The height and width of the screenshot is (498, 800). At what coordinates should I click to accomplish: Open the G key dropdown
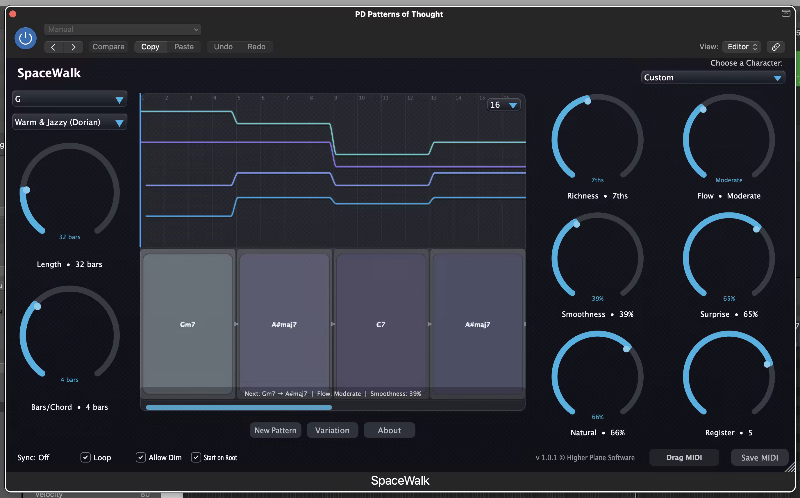coord(69,99)
